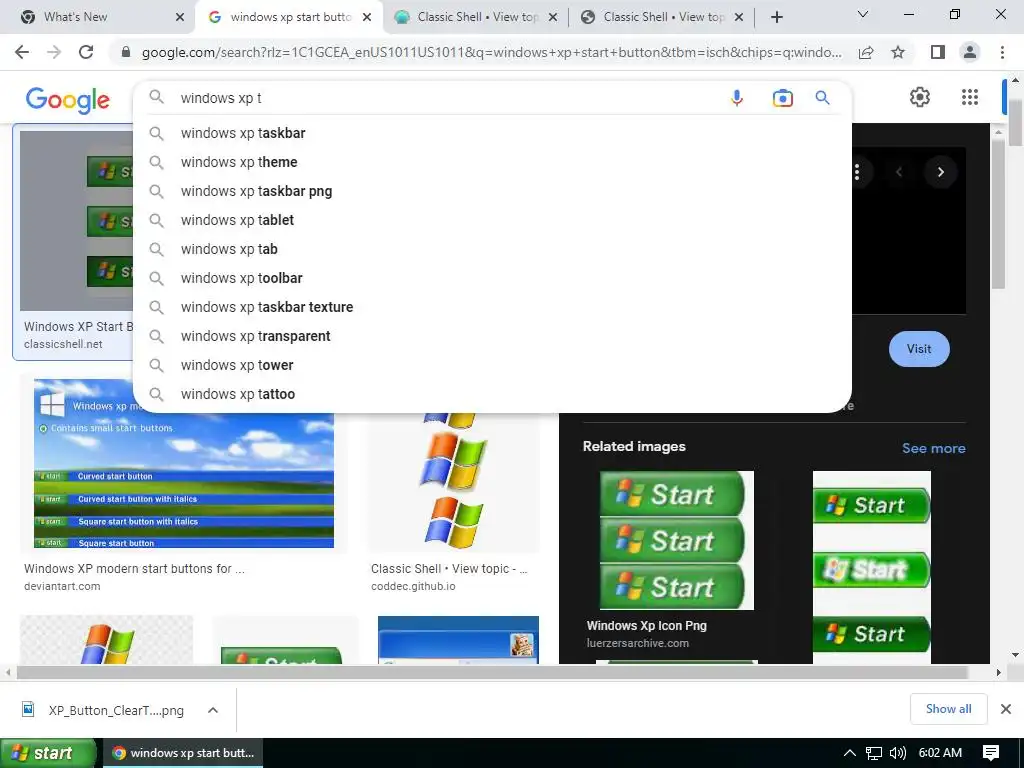Choose suggestion windows xp theme
This screenshot has width=1024, height=768.
492,162
